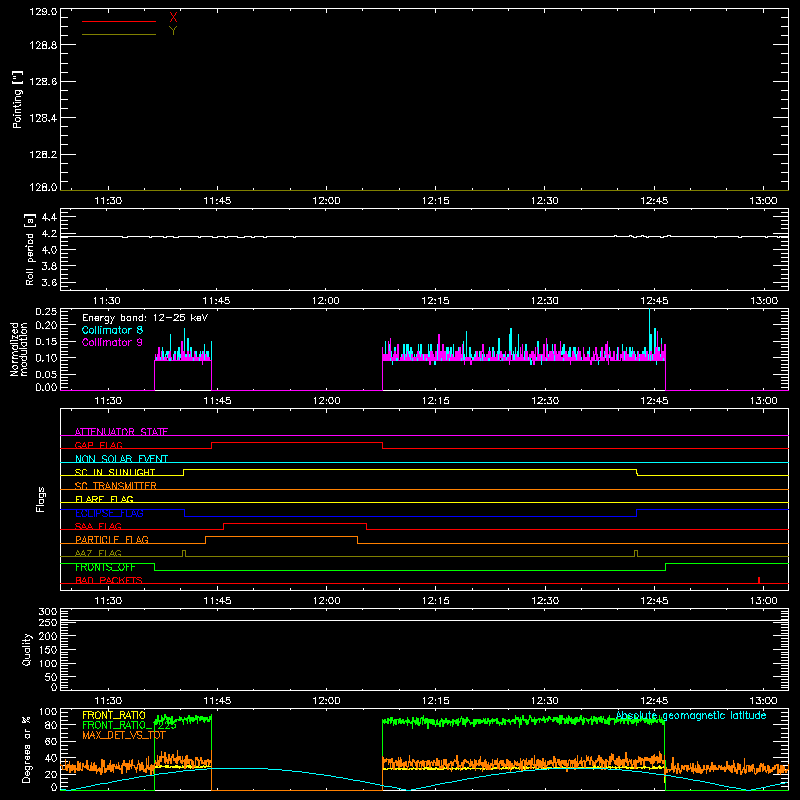Click the 'FLARE_FLAG' flag label
This screenshot has width=800, height=800.
point(104,499)
